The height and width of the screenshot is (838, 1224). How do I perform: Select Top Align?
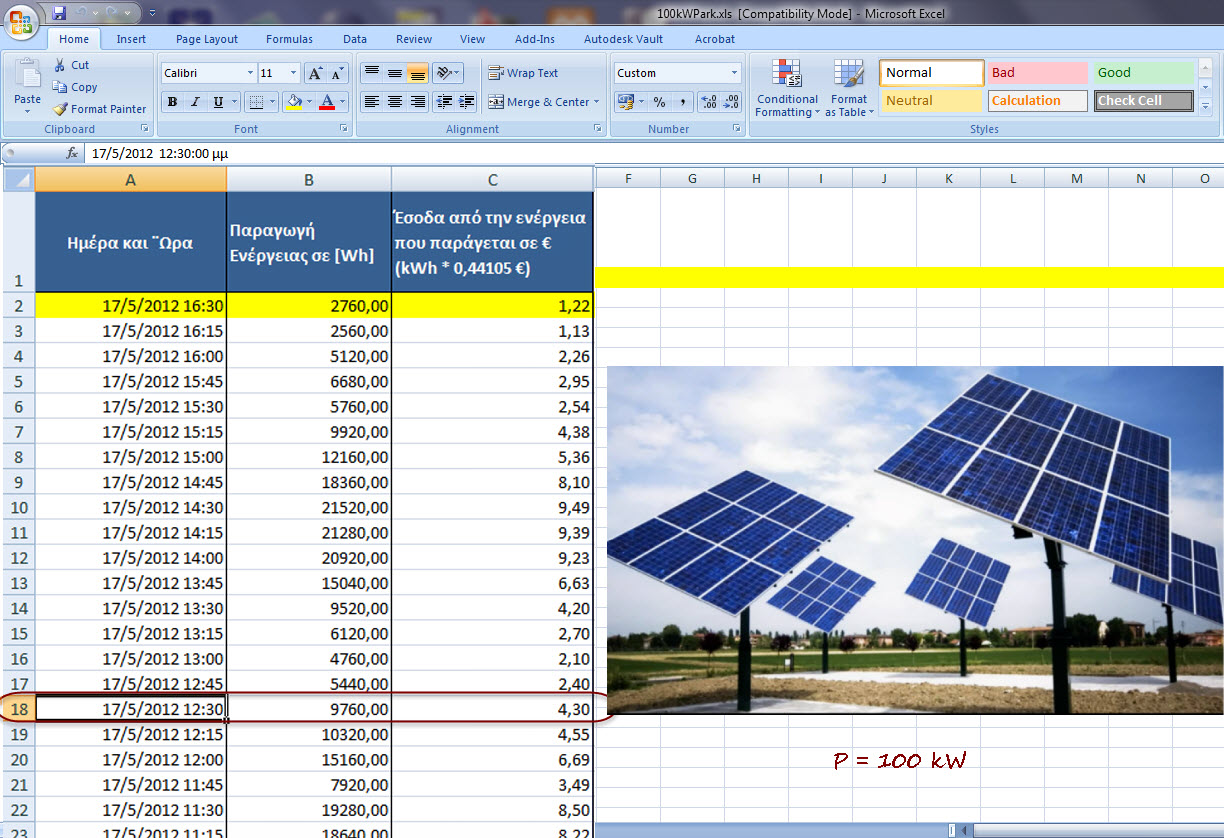371,73
